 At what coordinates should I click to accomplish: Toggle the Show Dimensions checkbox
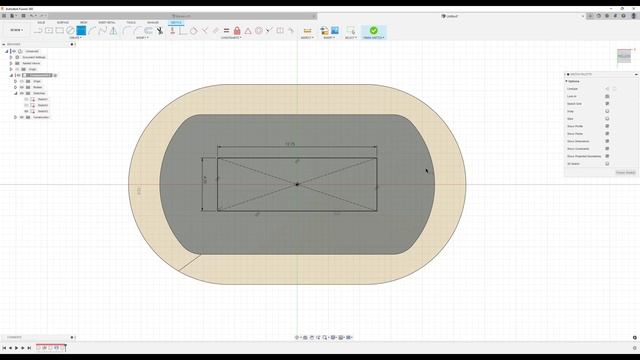coord(607,141)
